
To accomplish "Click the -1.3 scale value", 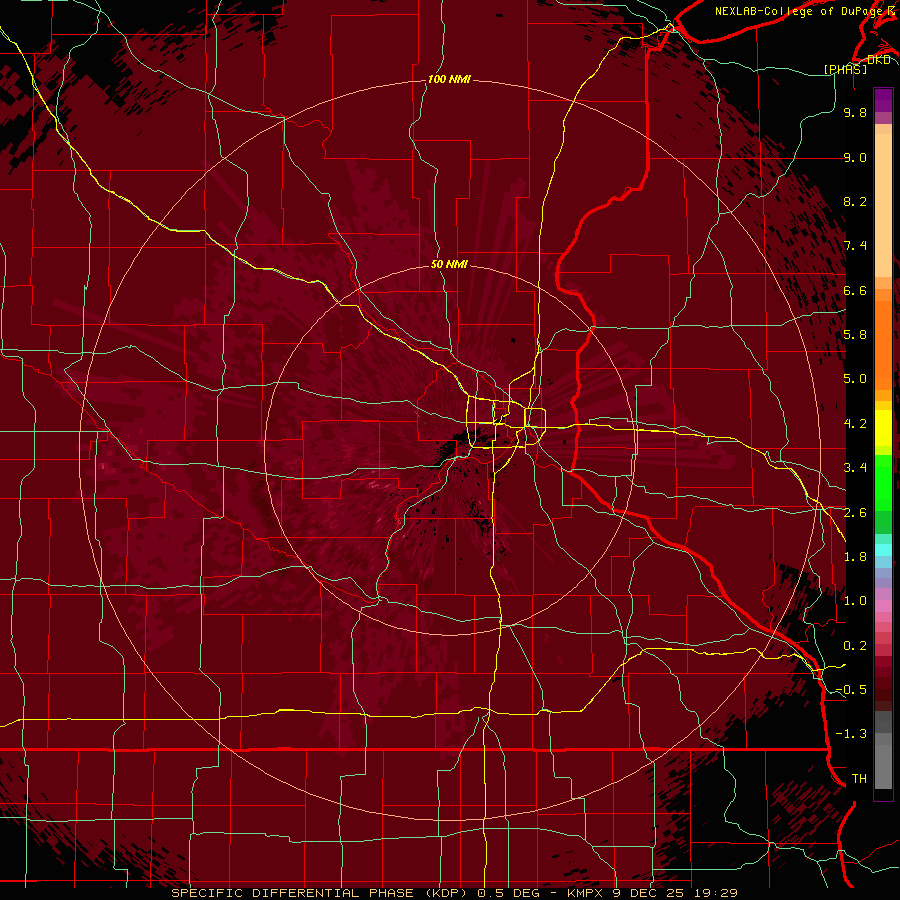I will click(x=851, y=734).
